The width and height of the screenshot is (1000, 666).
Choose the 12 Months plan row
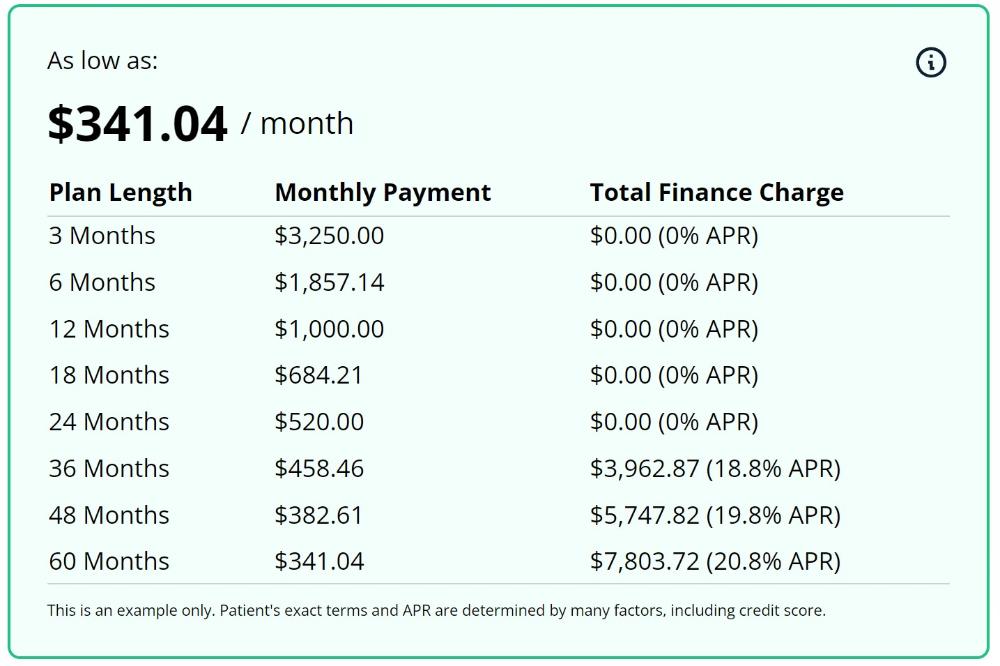498,329
